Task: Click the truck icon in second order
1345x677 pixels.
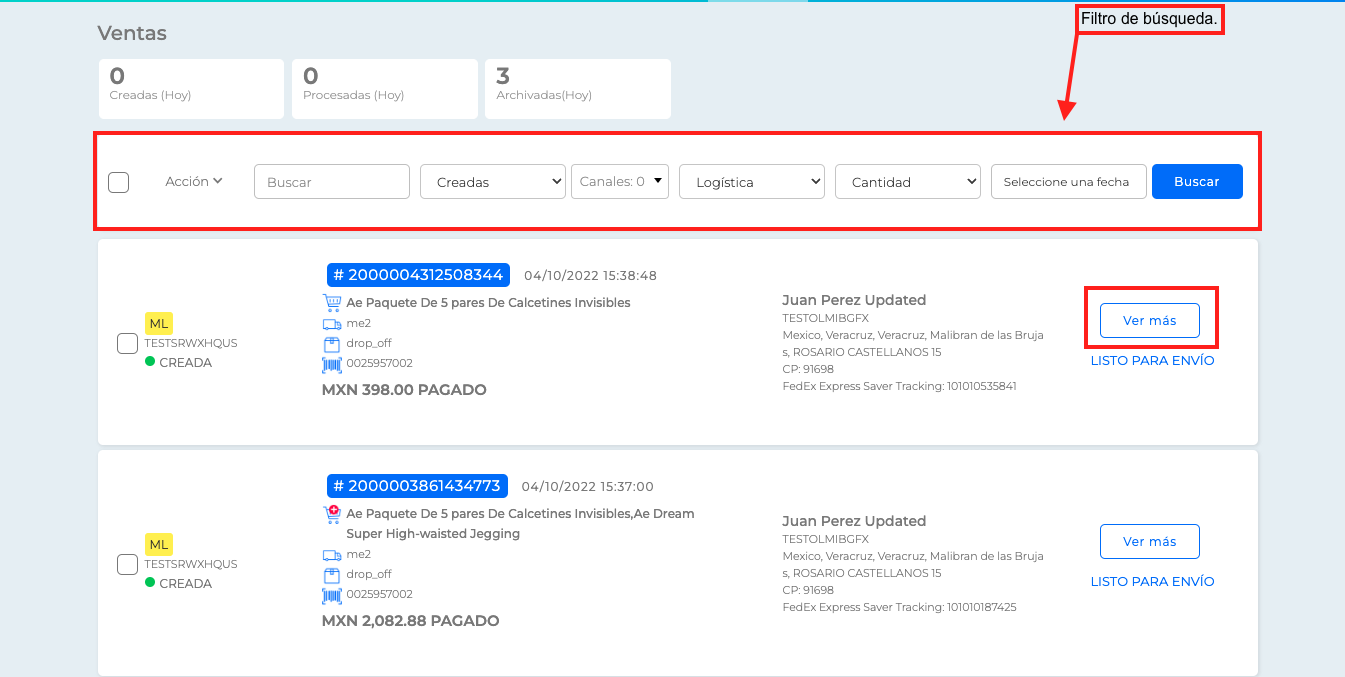Action: 332,555
